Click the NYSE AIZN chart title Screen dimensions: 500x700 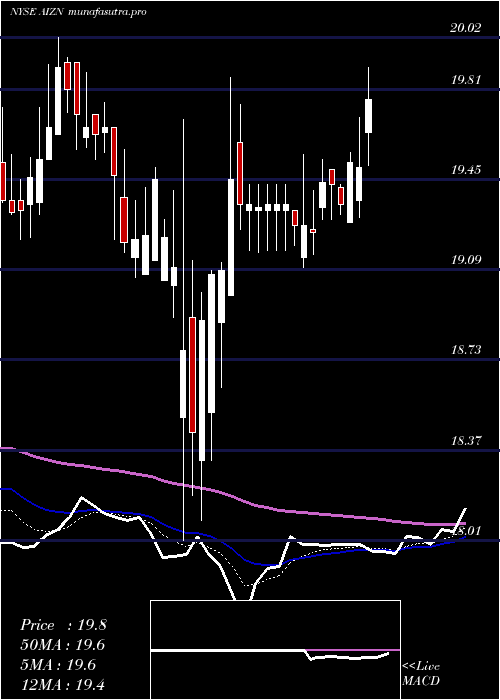tap(78, 12)
